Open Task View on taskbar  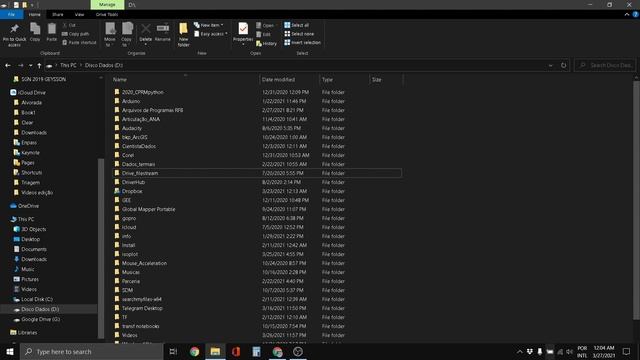pyautogui.click(x=173, y=351)
